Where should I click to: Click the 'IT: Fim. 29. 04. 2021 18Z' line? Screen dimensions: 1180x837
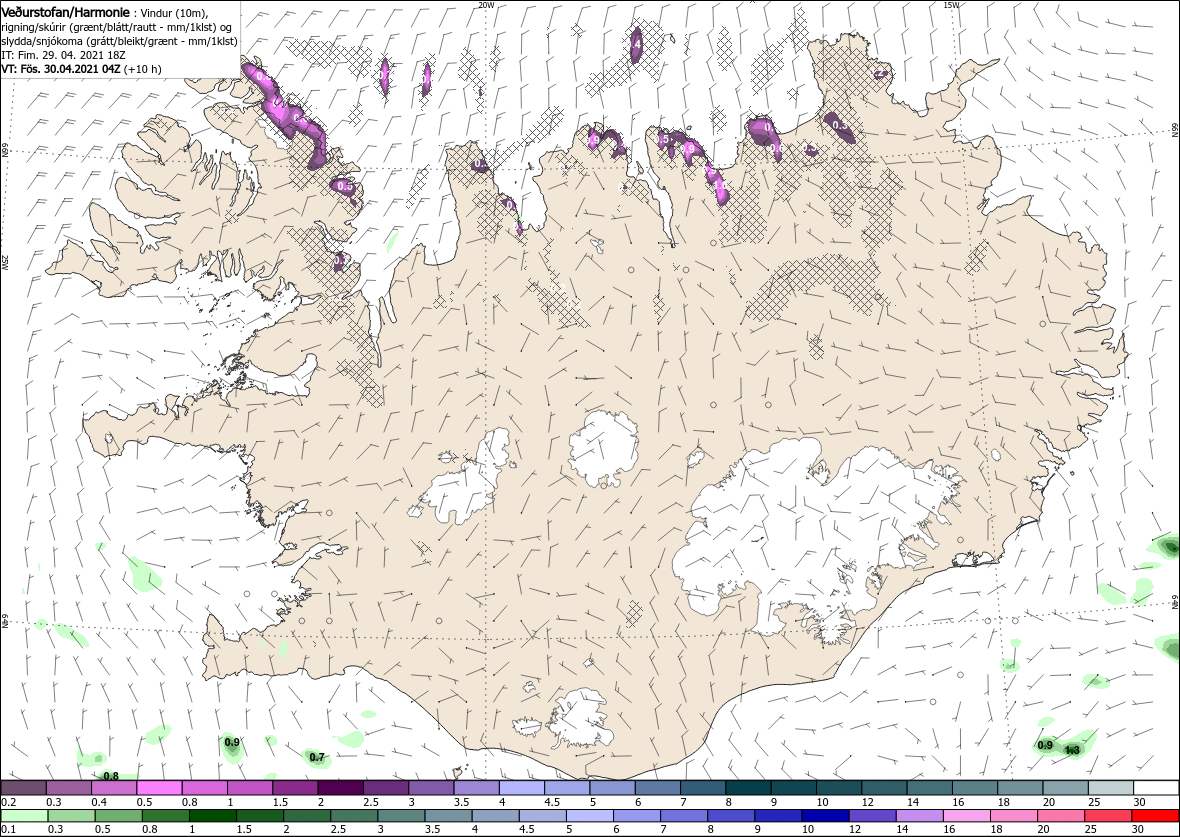point(61,55)
